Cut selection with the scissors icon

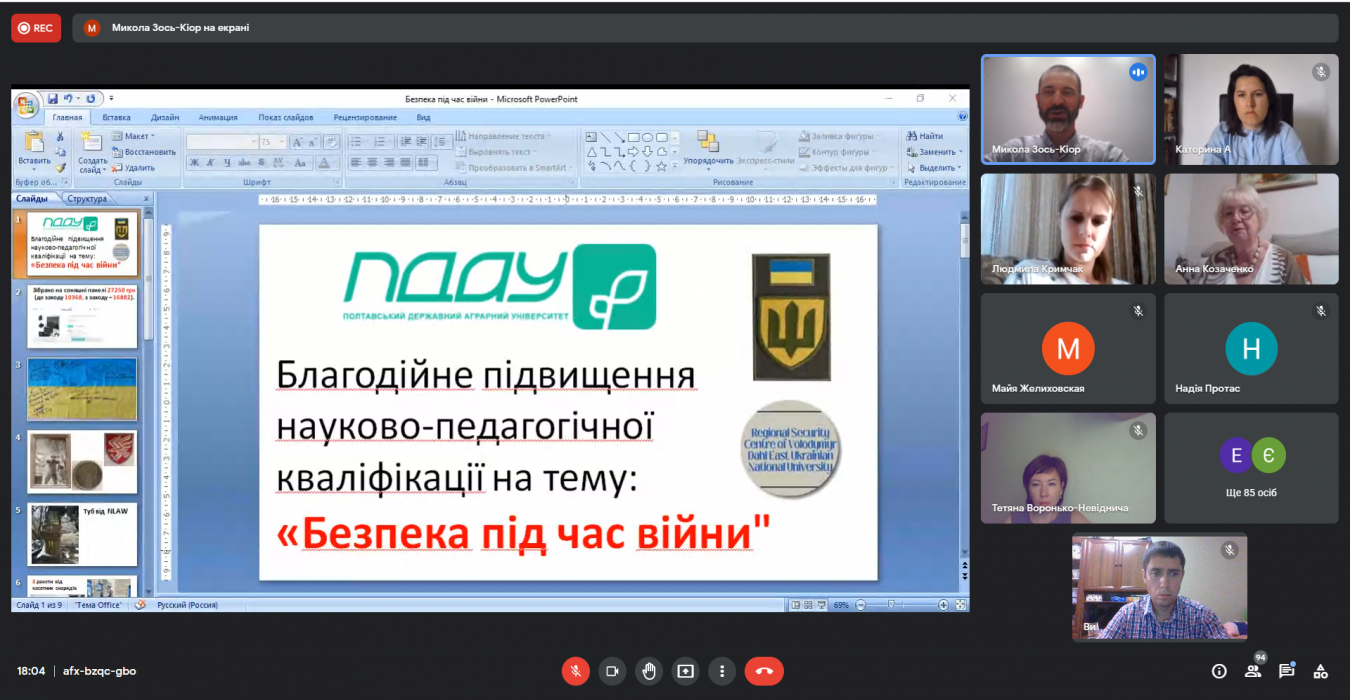pyautogui.click(x=60, y=137)
